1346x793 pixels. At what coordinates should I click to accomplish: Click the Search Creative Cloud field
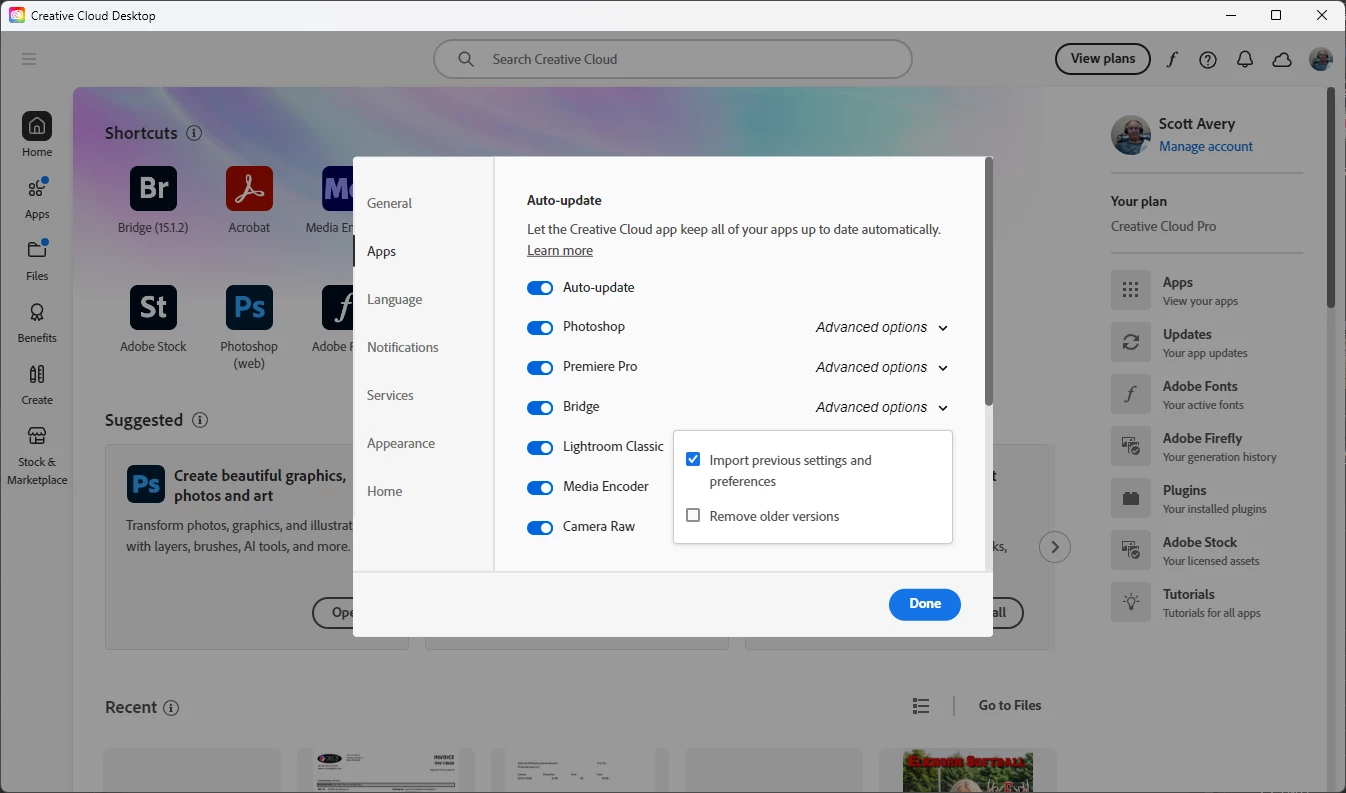[673, 59]
